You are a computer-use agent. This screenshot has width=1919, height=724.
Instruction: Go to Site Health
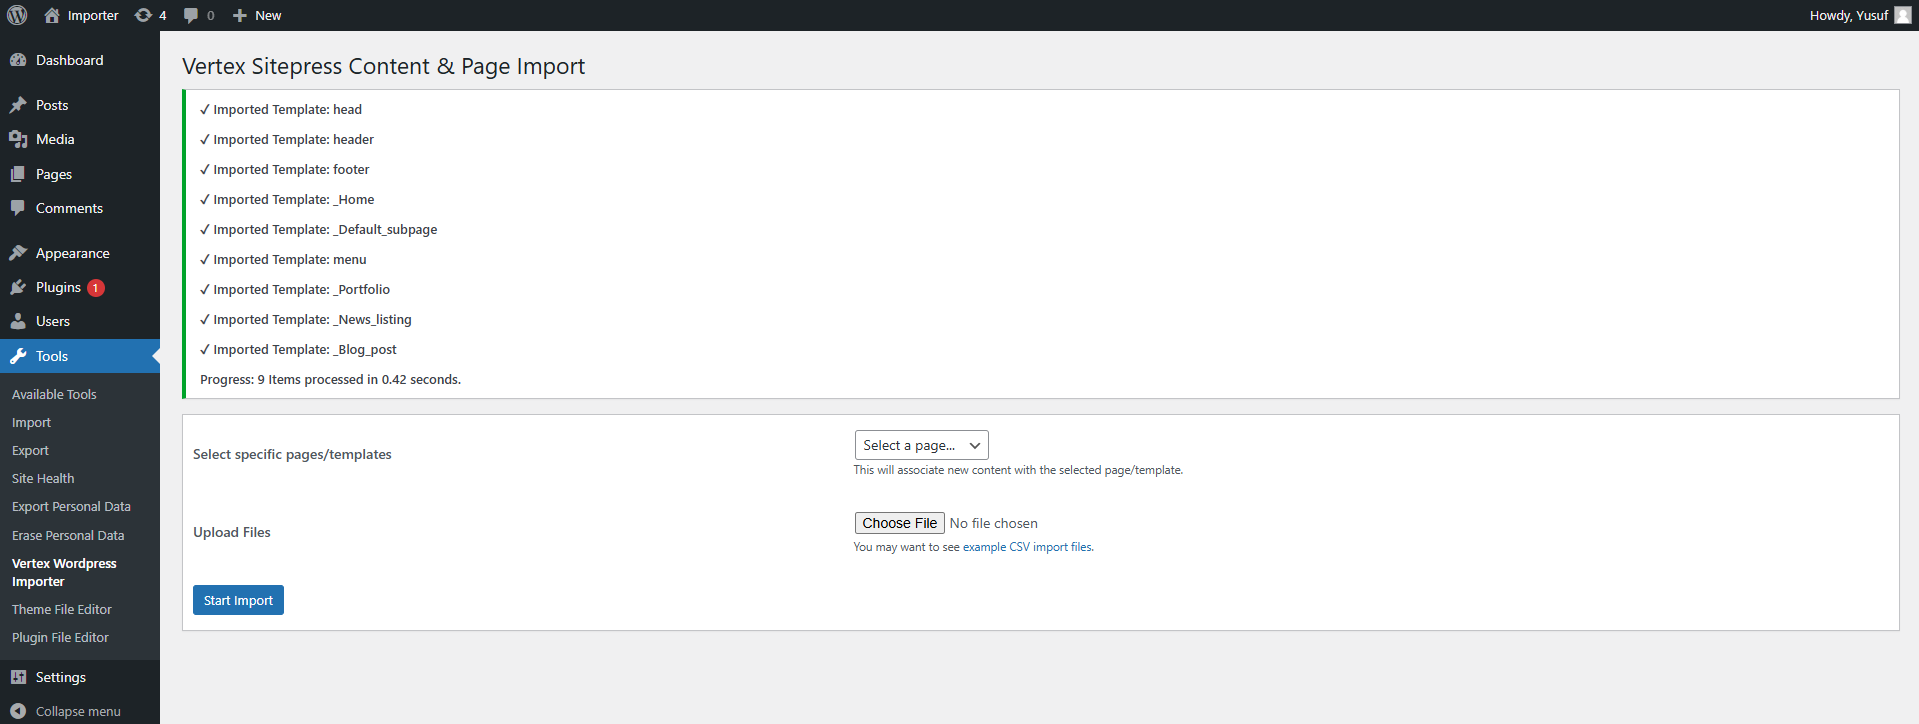coord(43,478)
